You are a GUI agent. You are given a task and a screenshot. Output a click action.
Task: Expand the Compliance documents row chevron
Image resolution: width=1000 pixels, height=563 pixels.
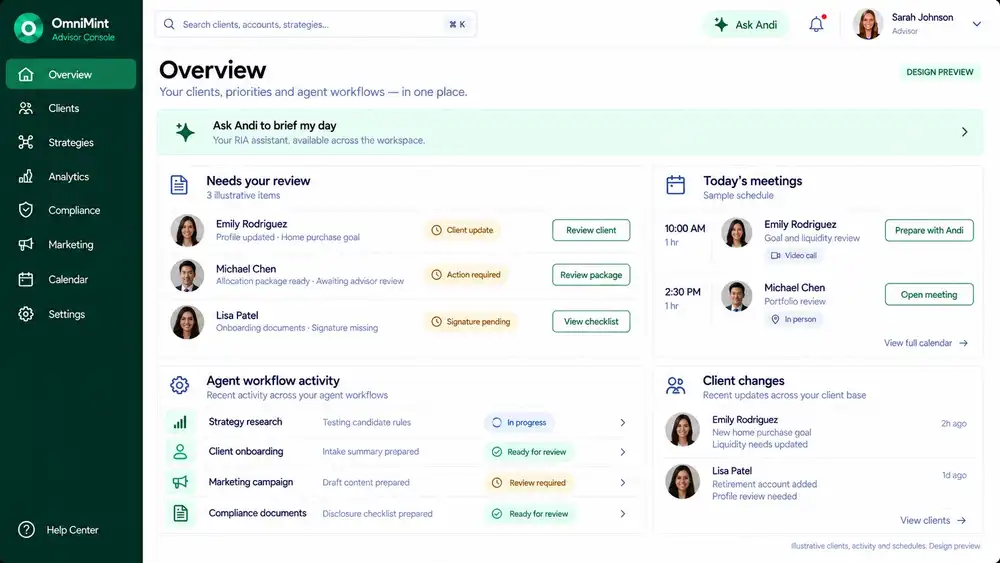pos(622,514)
